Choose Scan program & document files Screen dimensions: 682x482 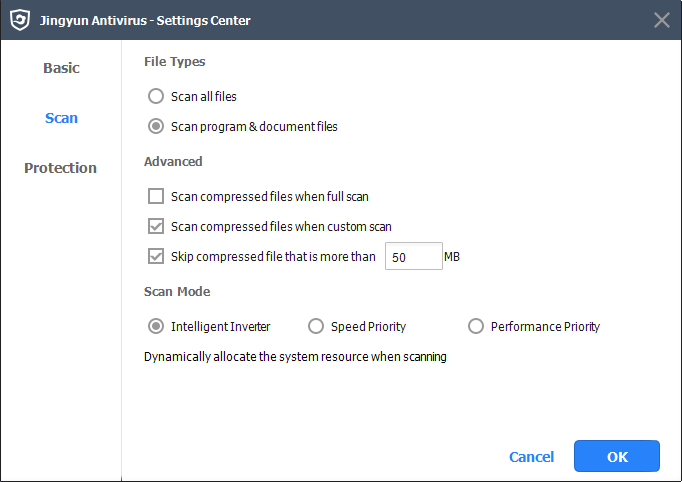155,127
